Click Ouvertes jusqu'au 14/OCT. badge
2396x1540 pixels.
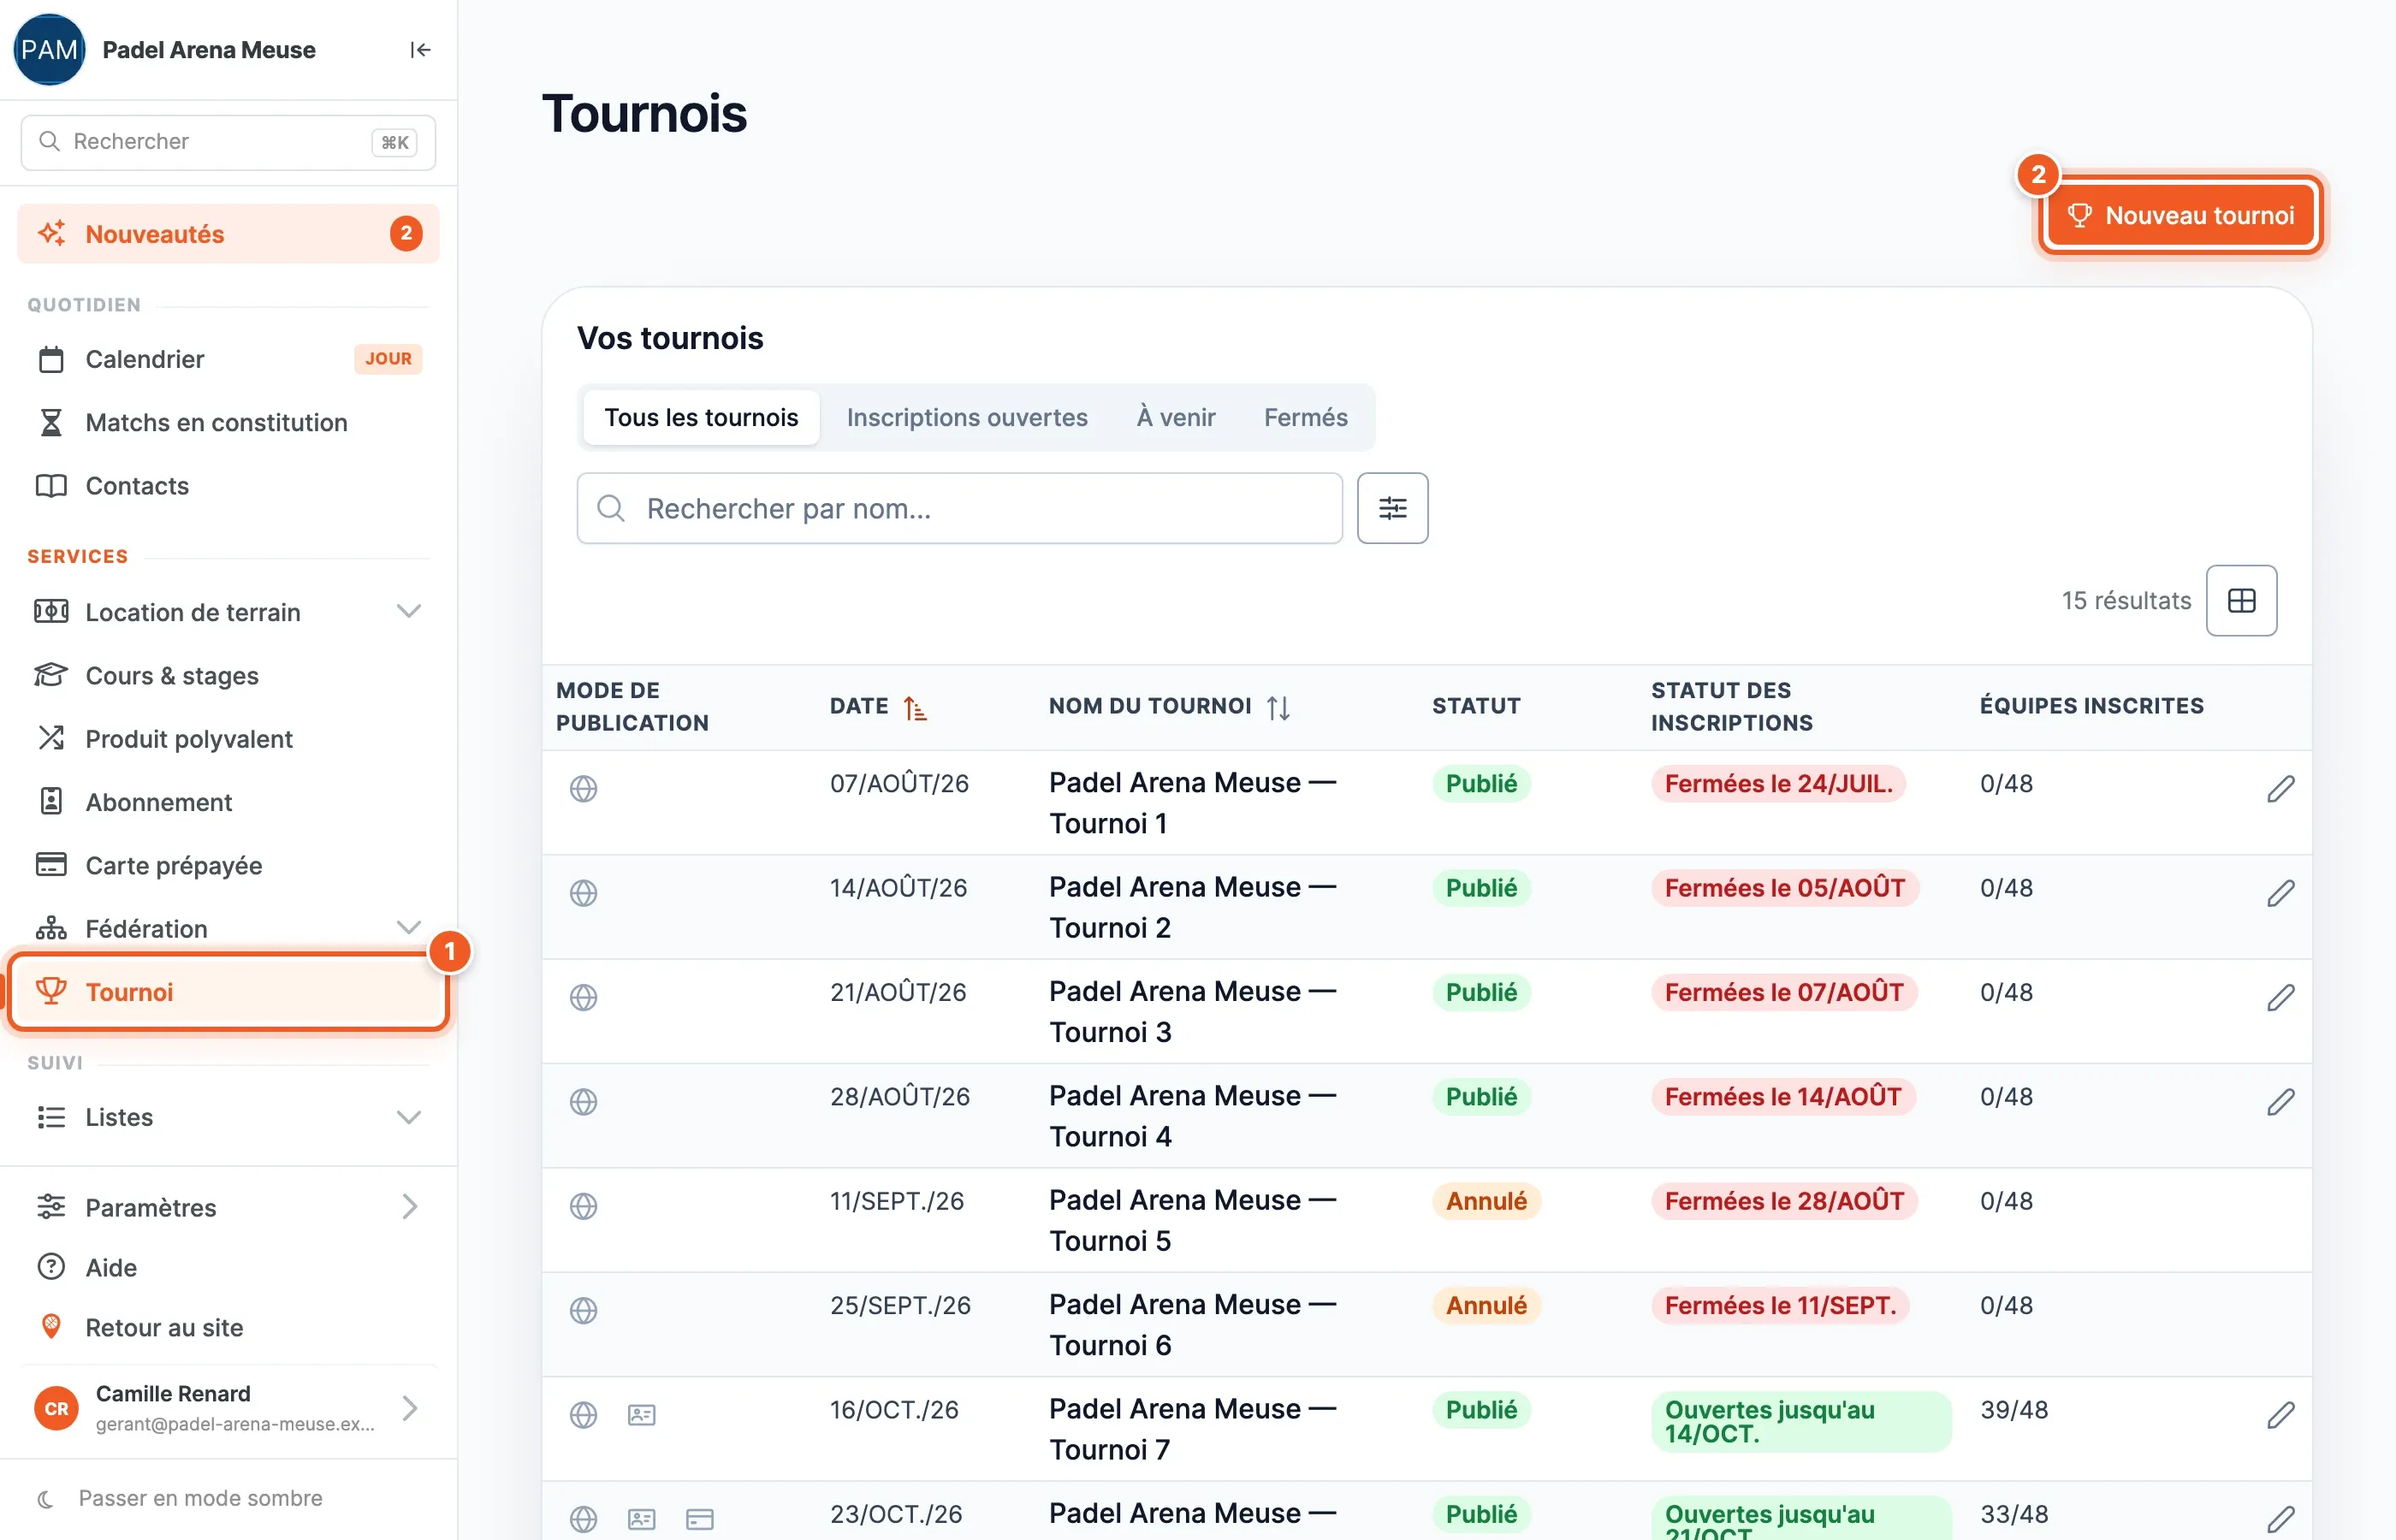[x=1801, y=1421]
